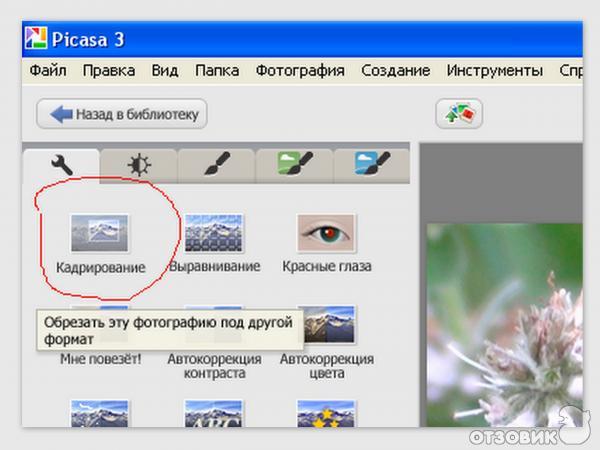This screenshot has width=600, height=450.
Task: Go back with Назад в библиотеку button
Action: (x=122, y=114)
